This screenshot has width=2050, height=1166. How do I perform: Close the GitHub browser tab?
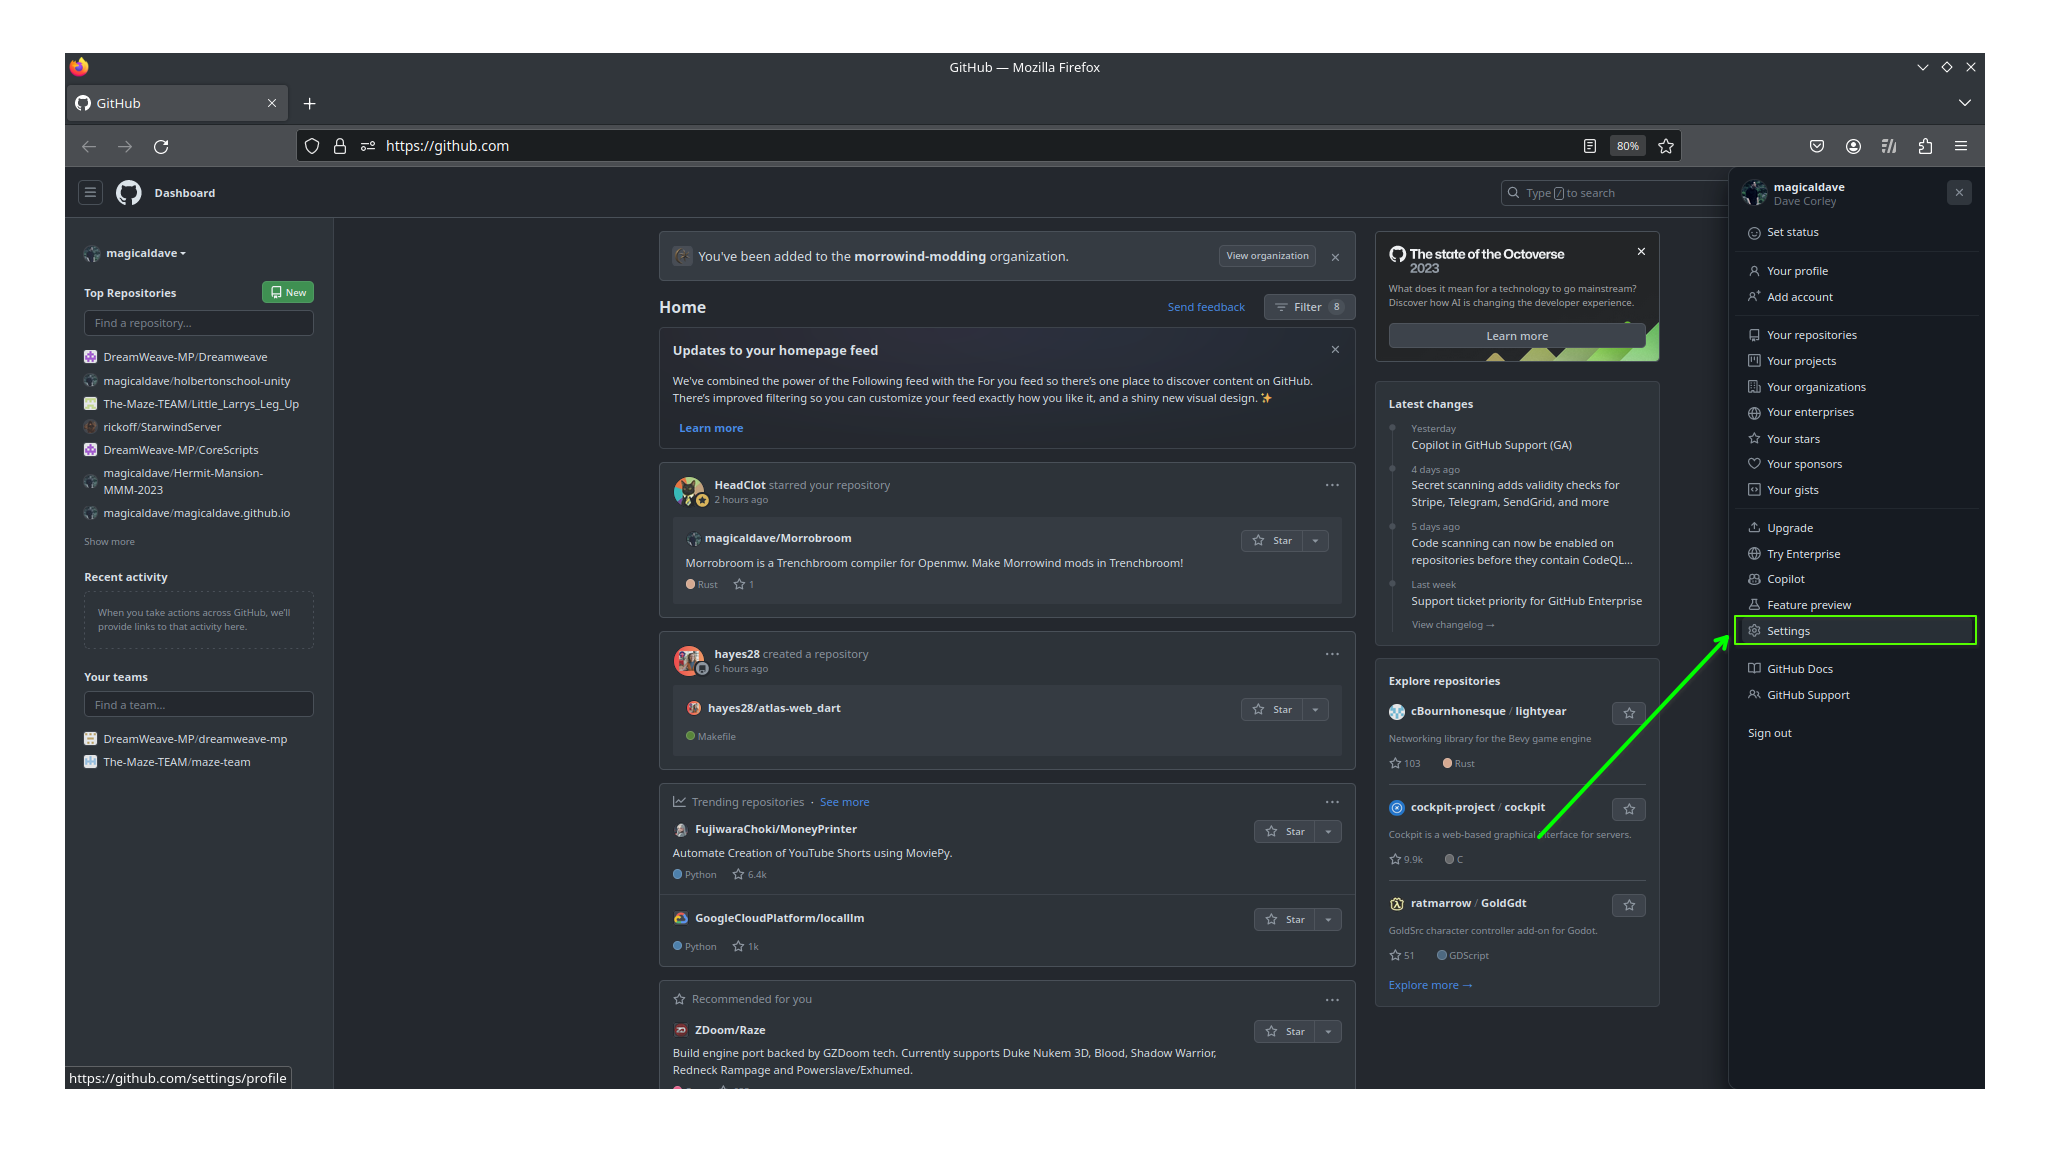click(x=272, y=103)
